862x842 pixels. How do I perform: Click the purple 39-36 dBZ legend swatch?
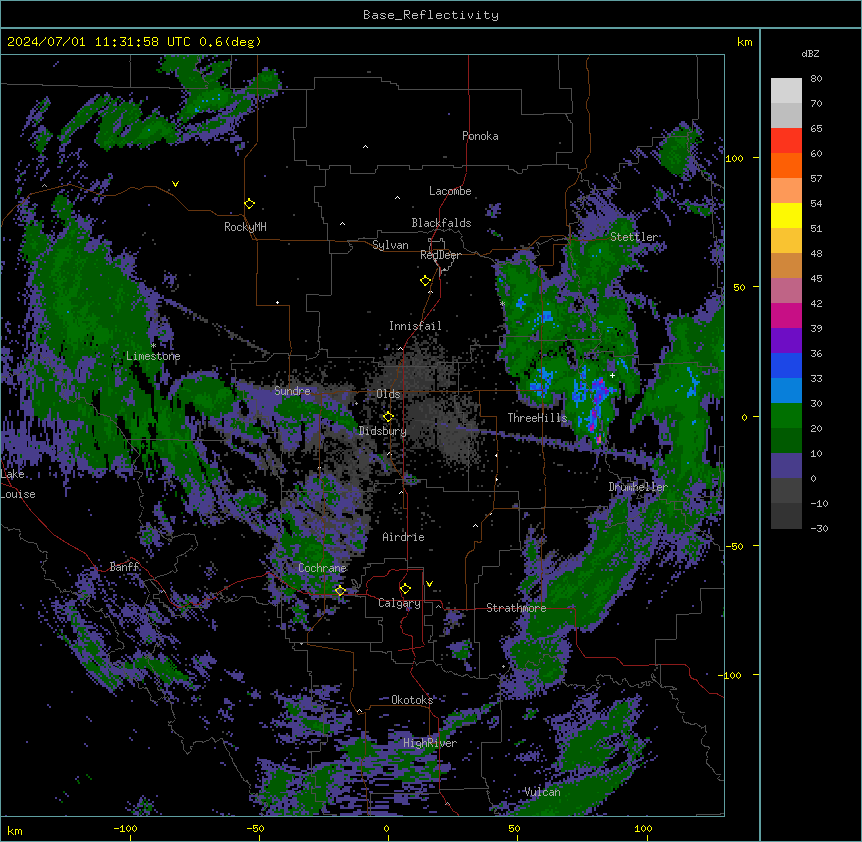(x=786, y=341)
